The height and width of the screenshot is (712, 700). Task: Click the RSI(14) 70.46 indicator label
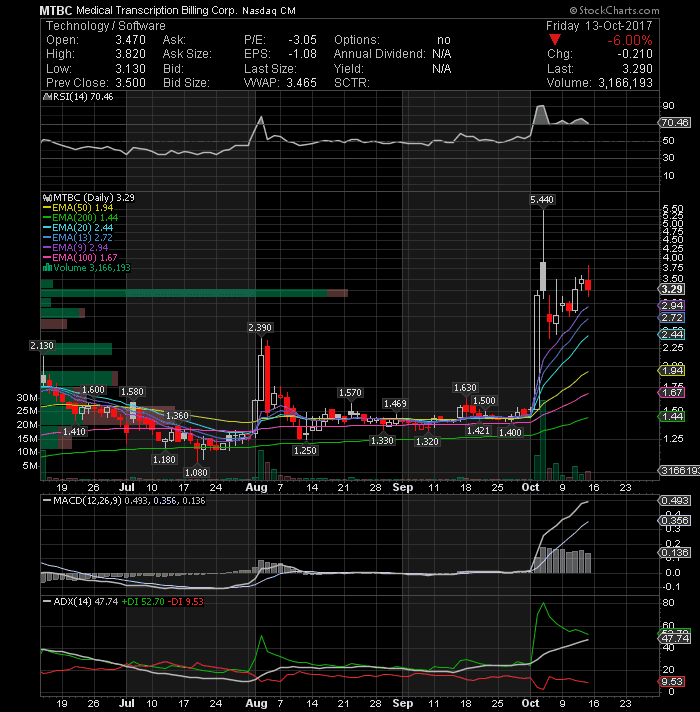(83, 97)
